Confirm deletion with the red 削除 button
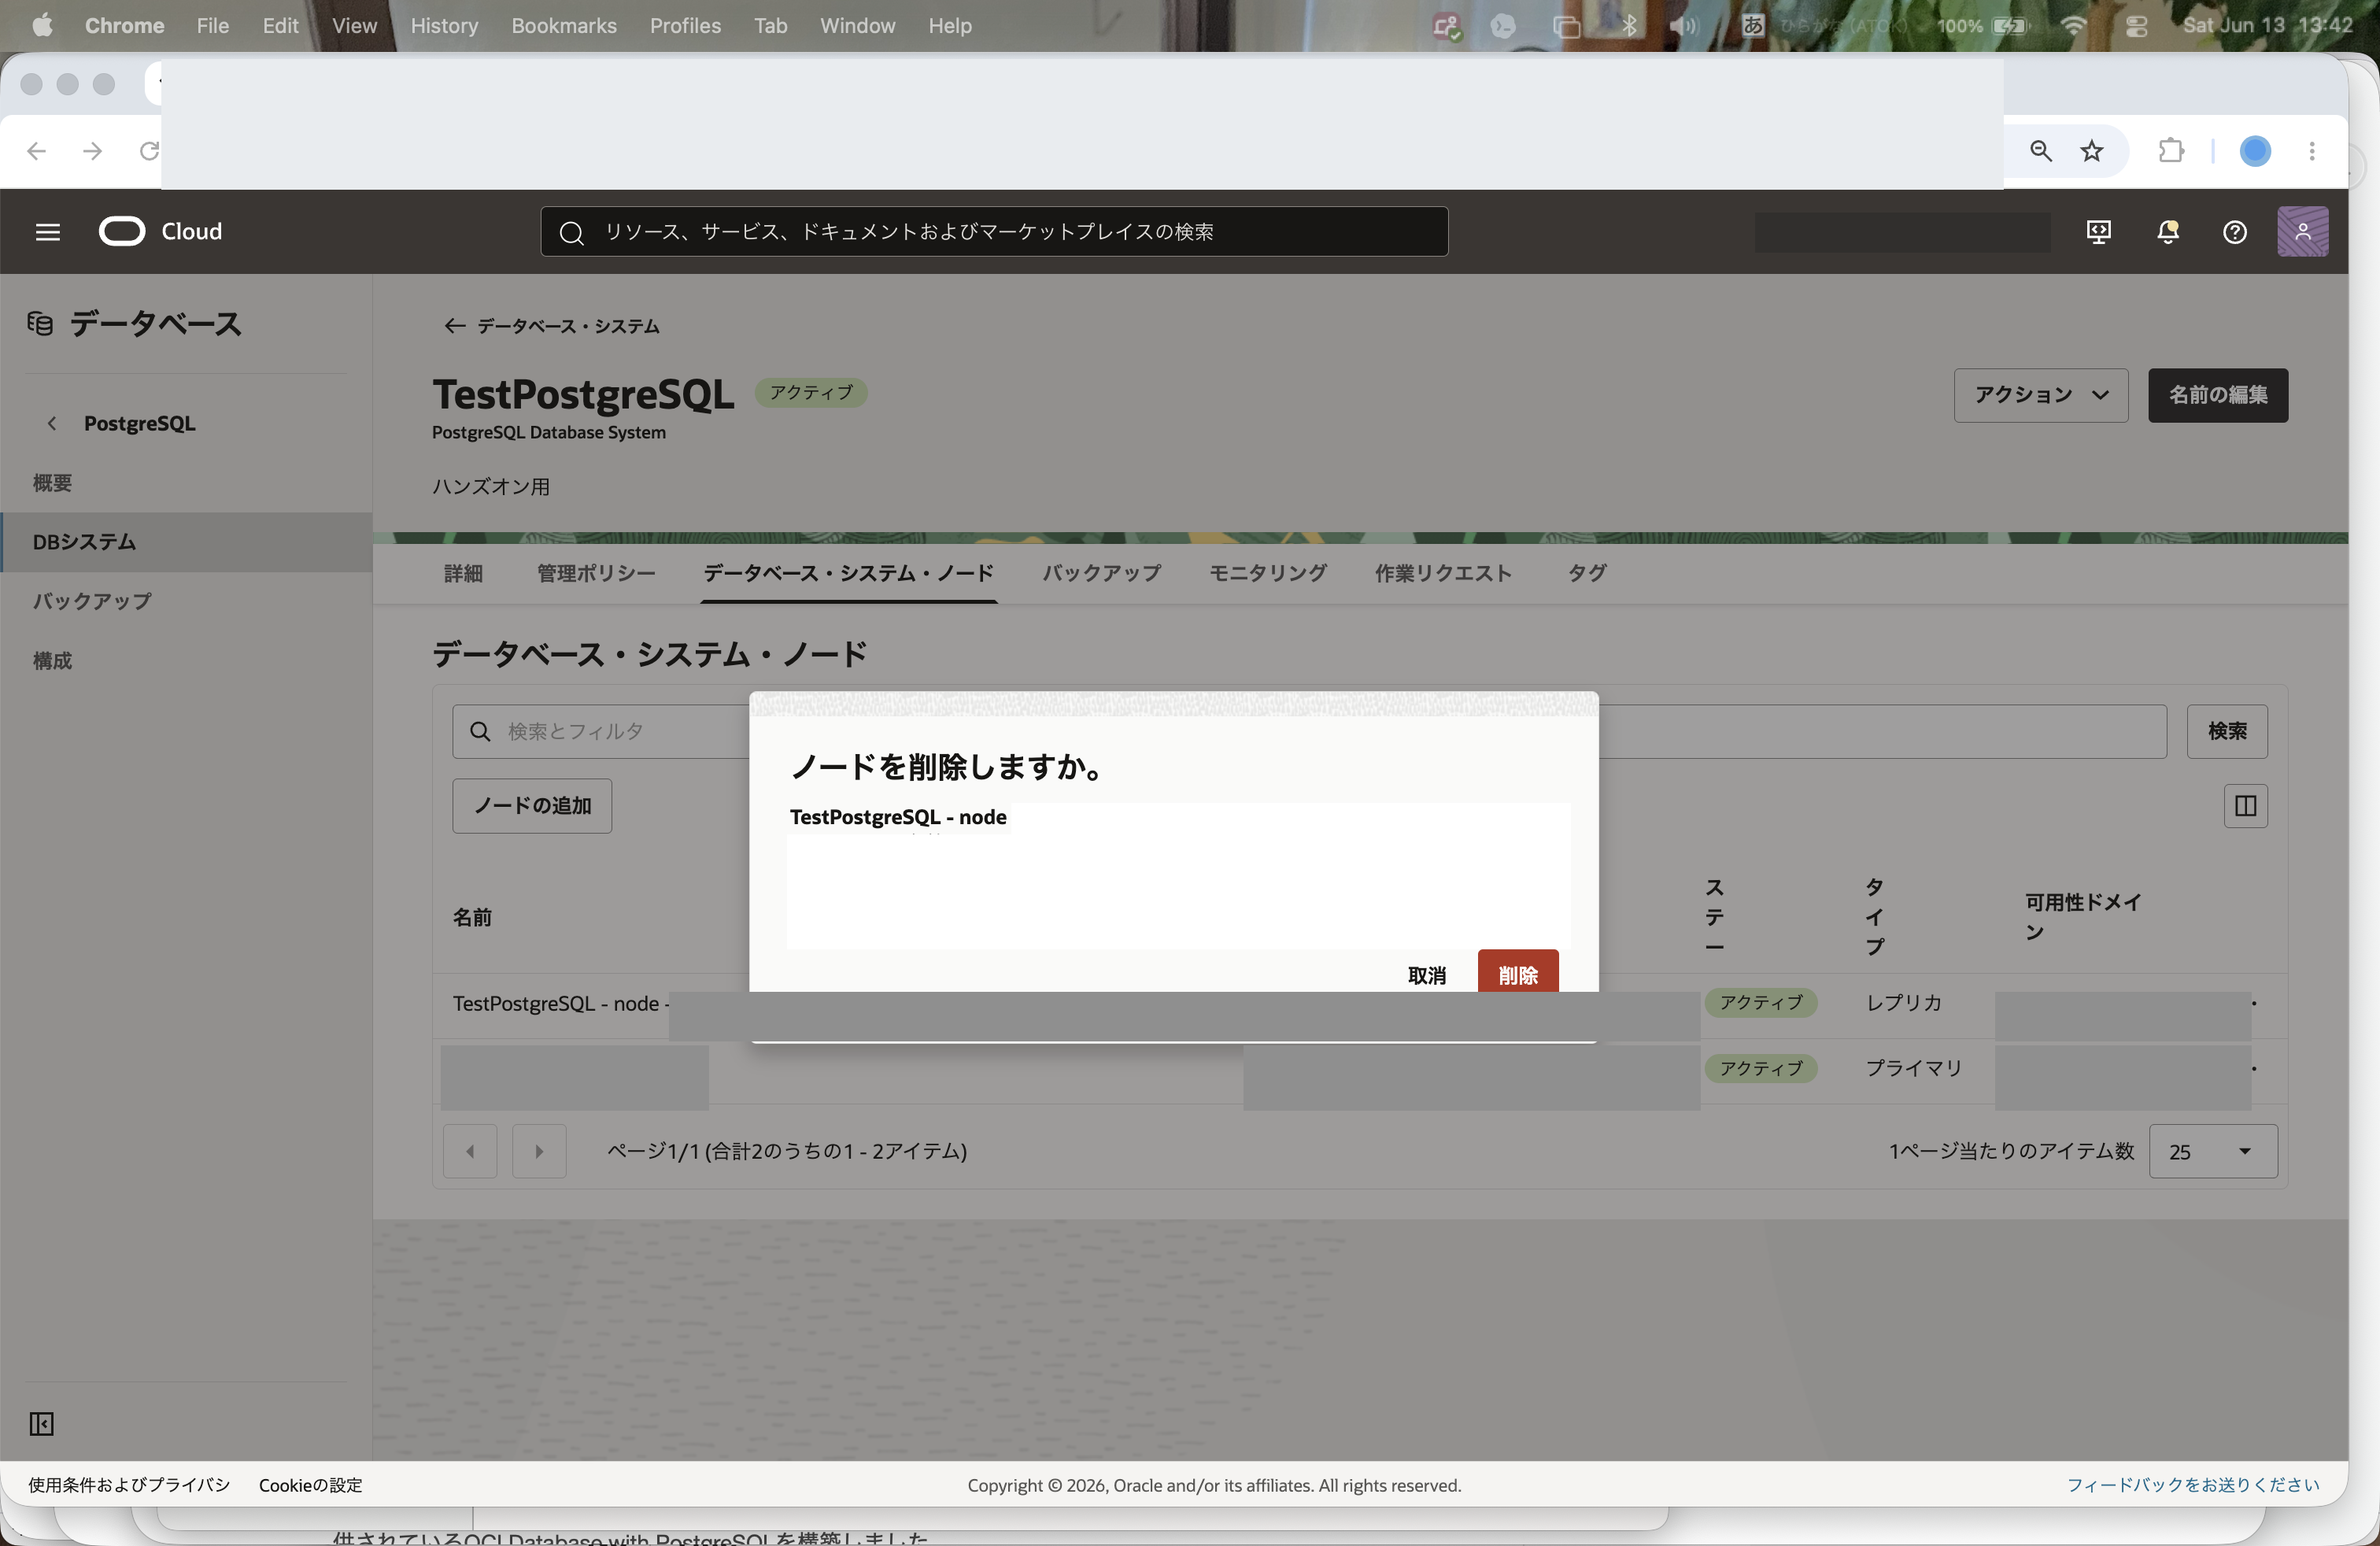 pos(1517,971)
